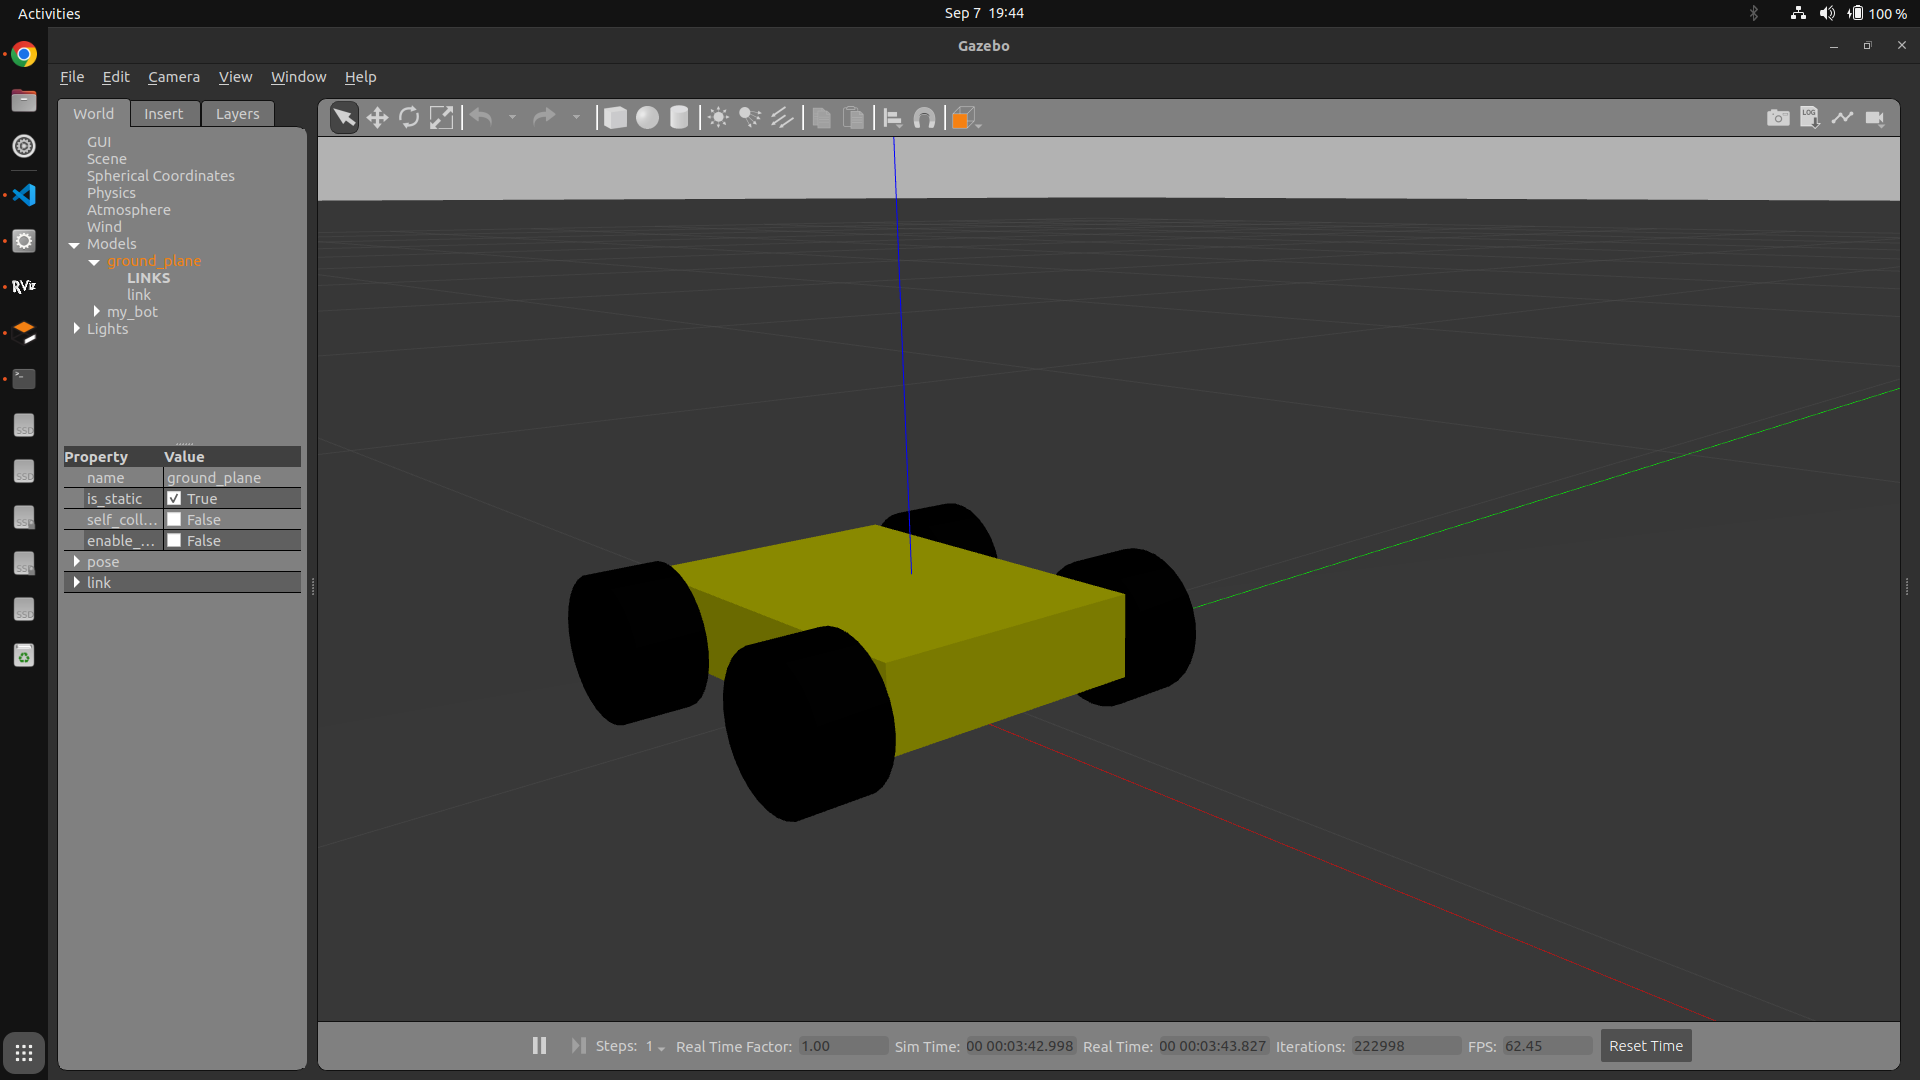Expand the Lights tree node

click(x=76, y=329)
